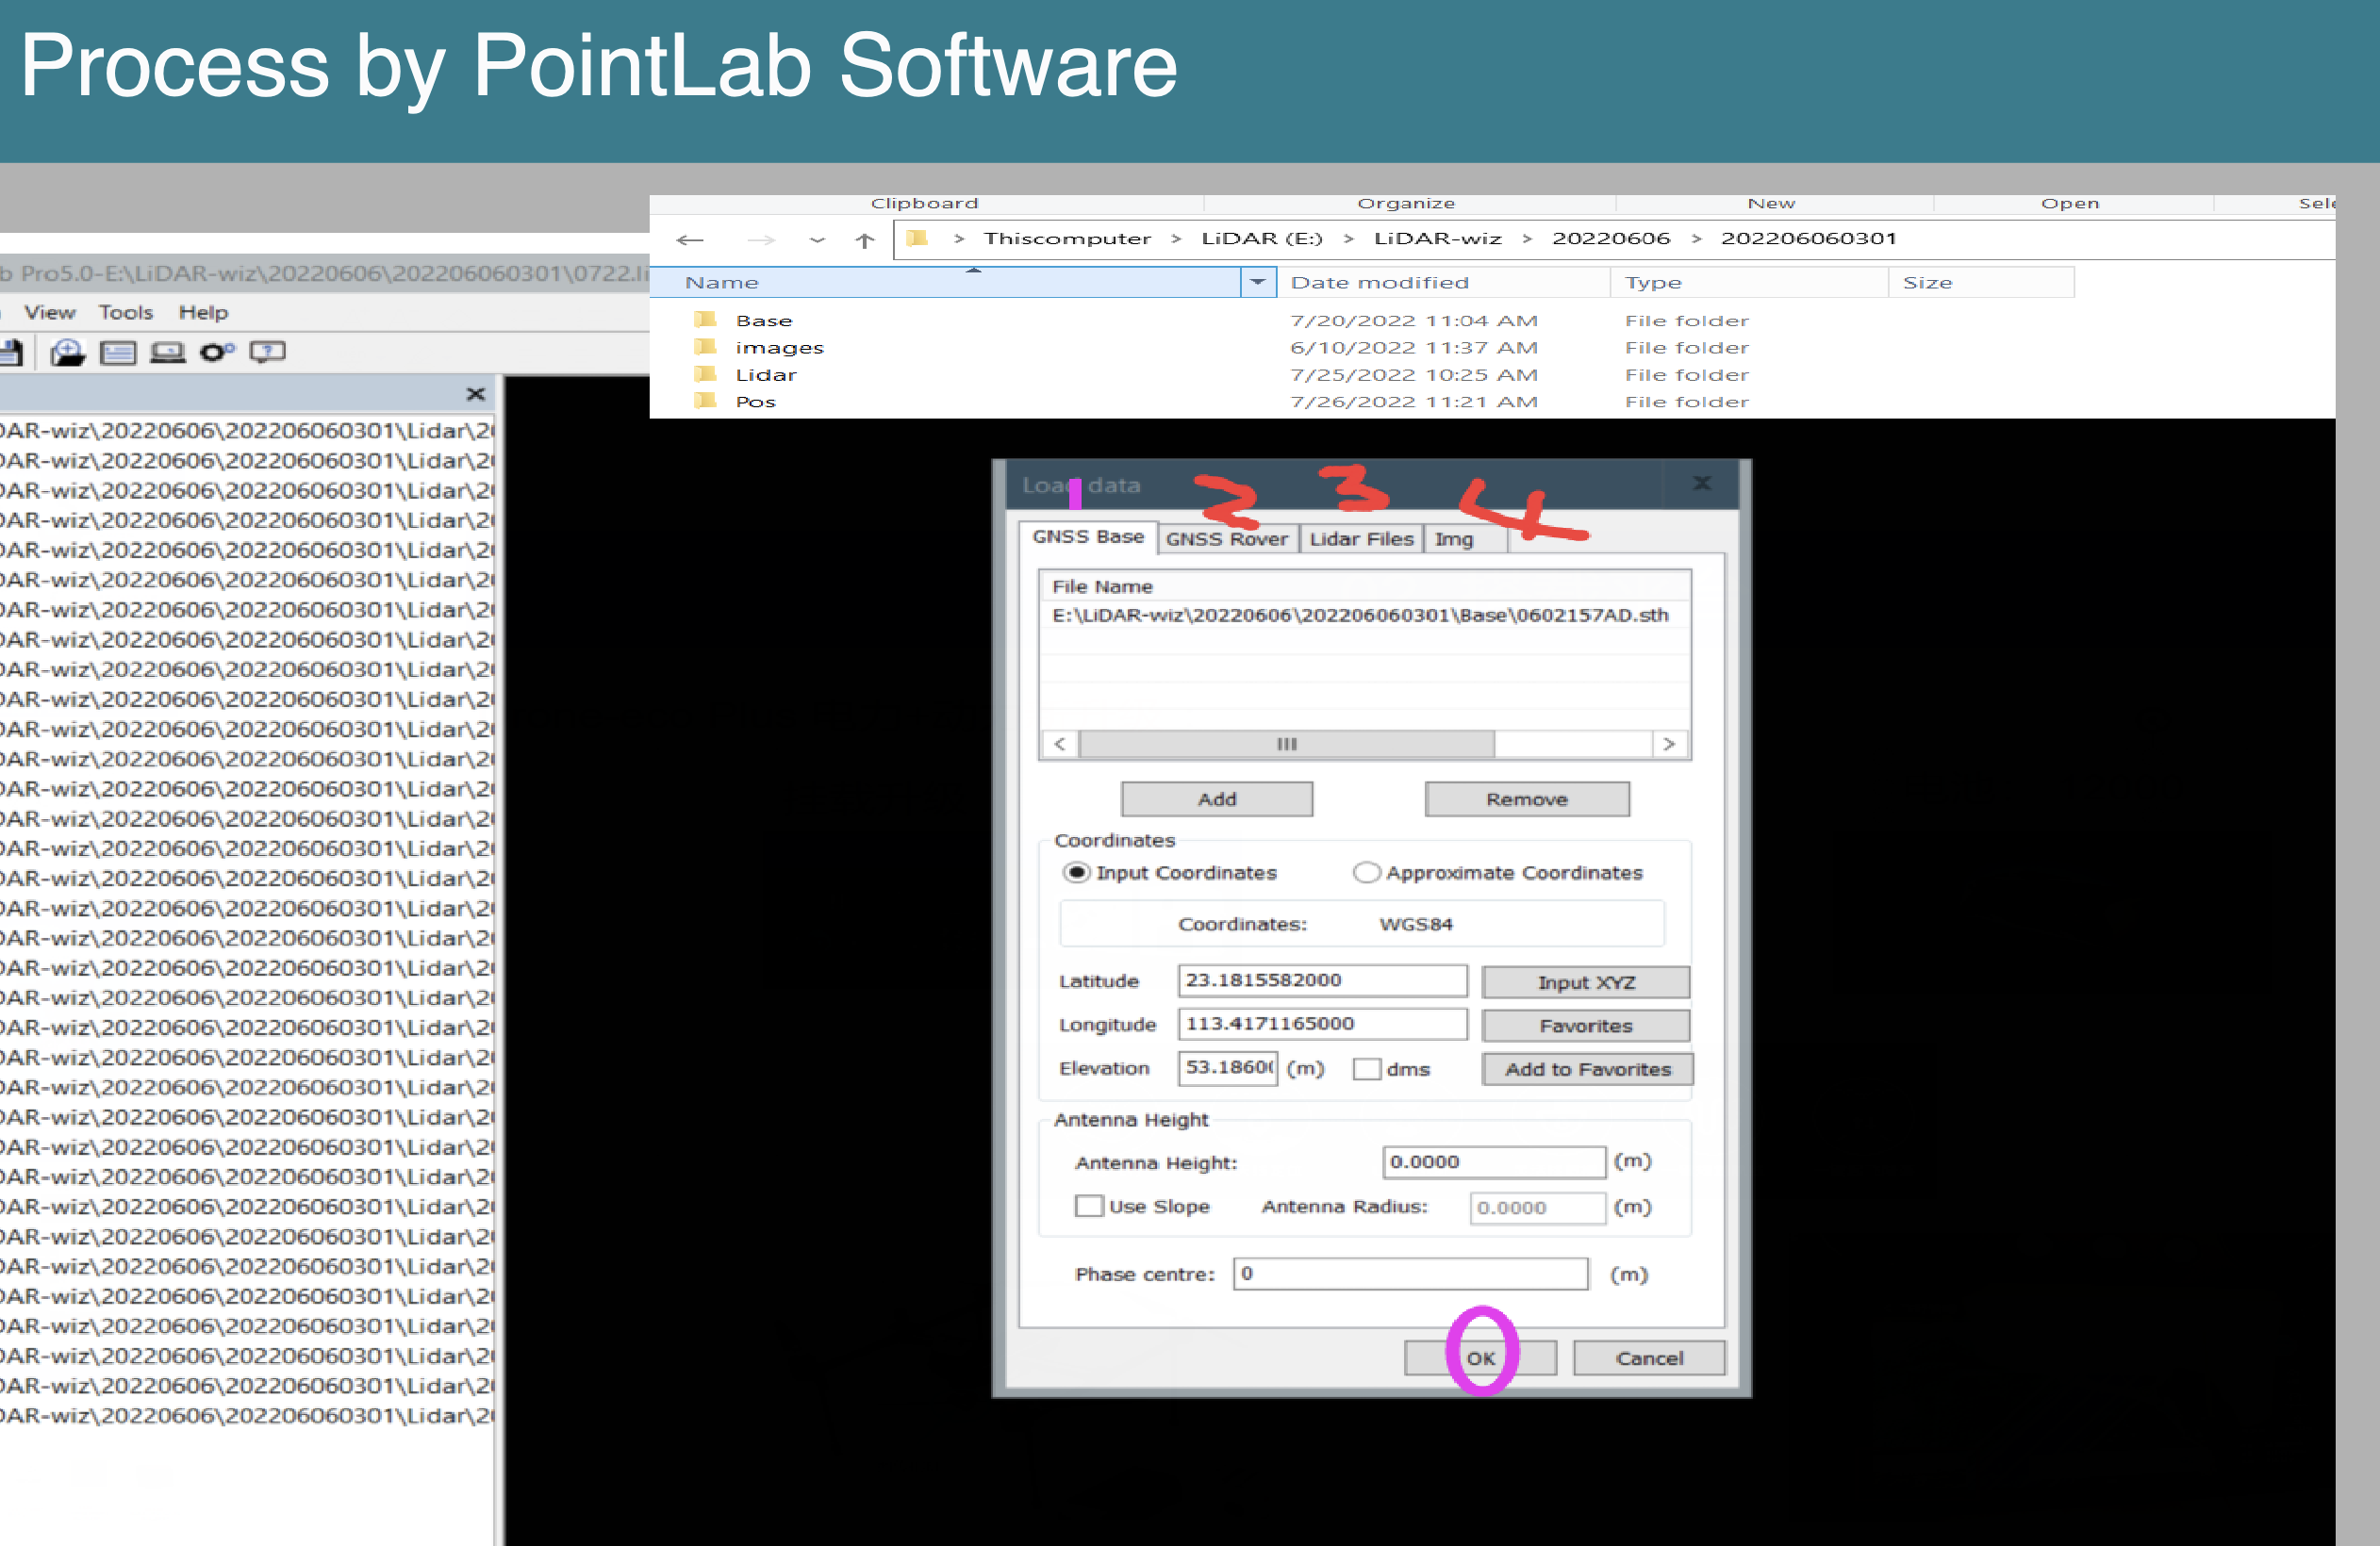Switch to the GNSS Rover tab
Image resolution: width=2380 pixels, height=1546 pixels.
click(x=1227, y=539)
